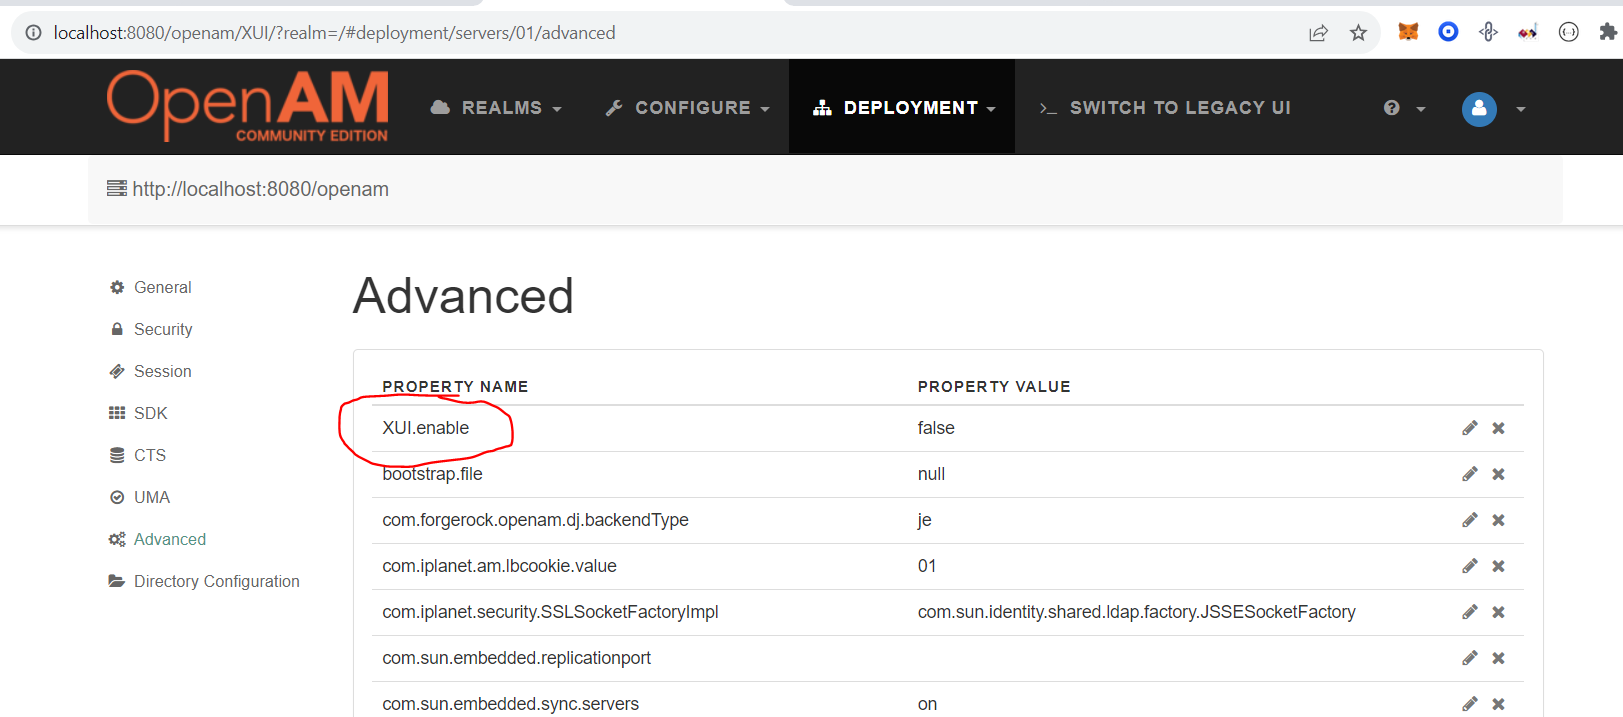Image resolution: width=1623 pixels, height=717 pixels.
Task: Delete the com.iplanet.am.lbcookie.value row
Action: pos(1498,566)
